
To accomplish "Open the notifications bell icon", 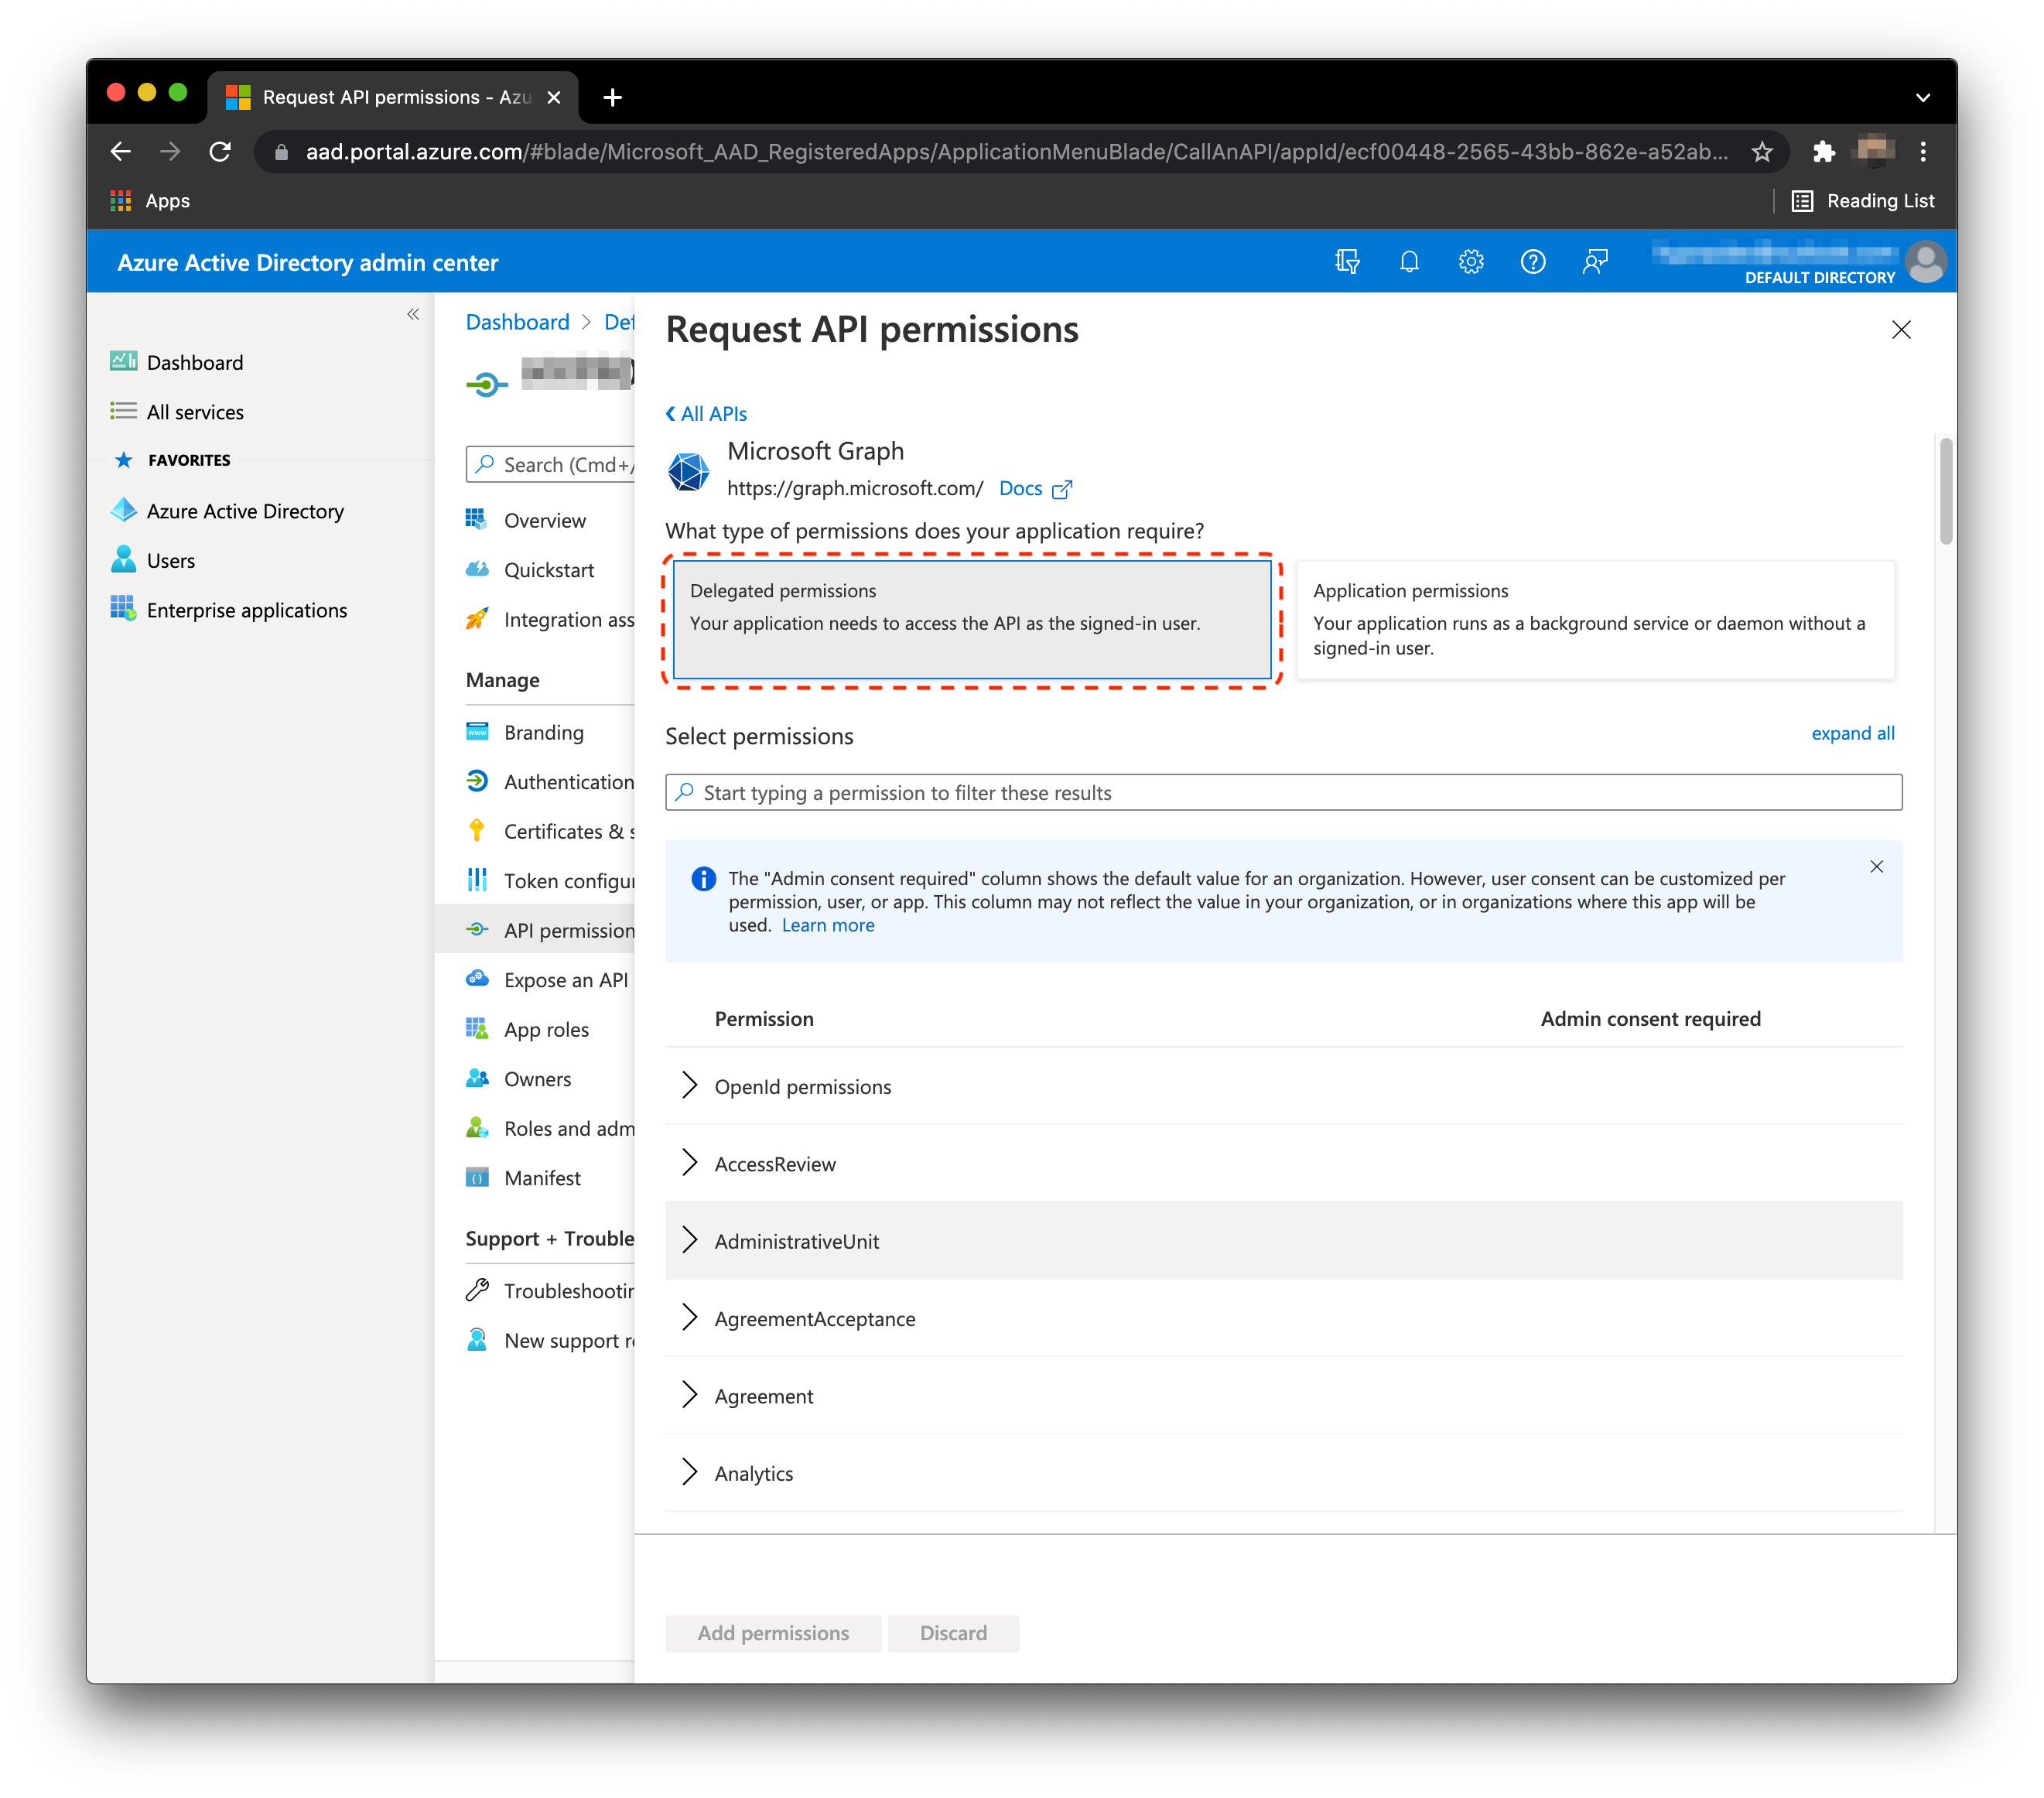I will click(x=1409, y=262).
